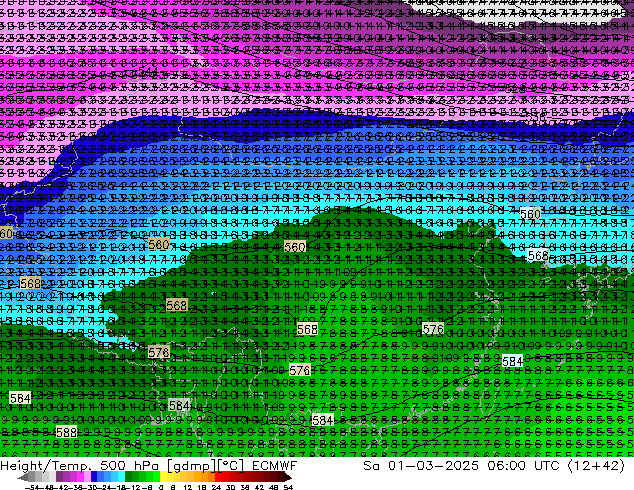Click the 580 contour height label
Screen dimensions: 634x490
pyautogui.click(x=158, y=245)
